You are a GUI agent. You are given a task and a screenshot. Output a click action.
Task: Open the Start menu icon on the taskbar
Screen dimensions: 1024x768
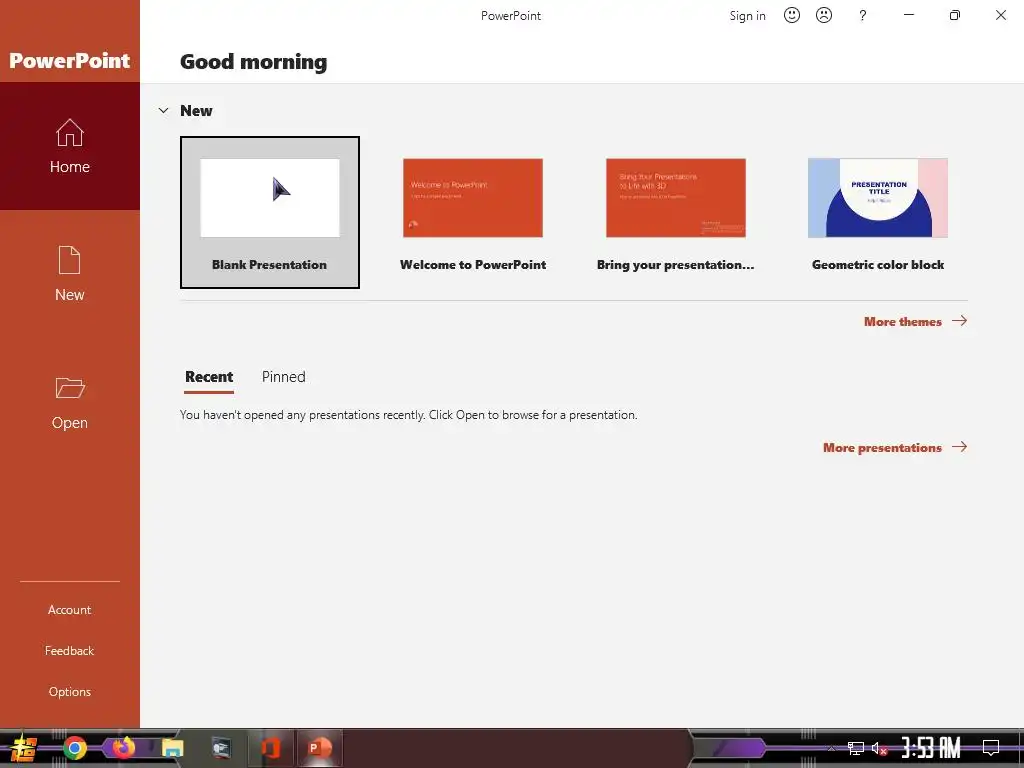pyautogui.click(x=24, y=748)
